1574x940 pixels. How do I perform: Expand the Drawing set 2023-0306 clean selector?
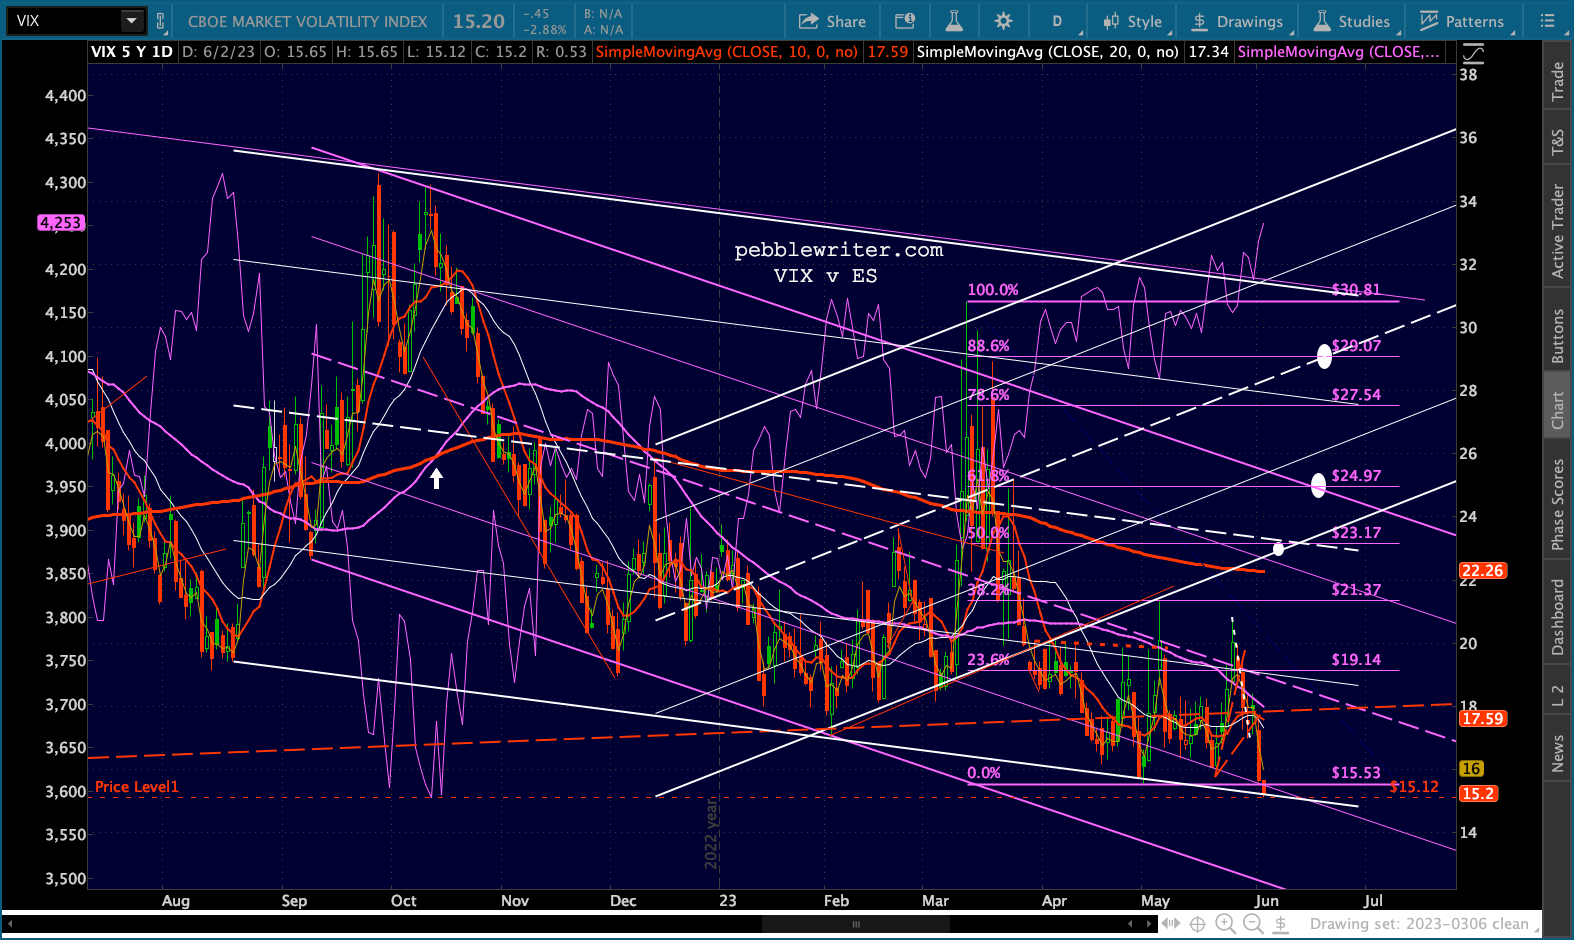1424,924
